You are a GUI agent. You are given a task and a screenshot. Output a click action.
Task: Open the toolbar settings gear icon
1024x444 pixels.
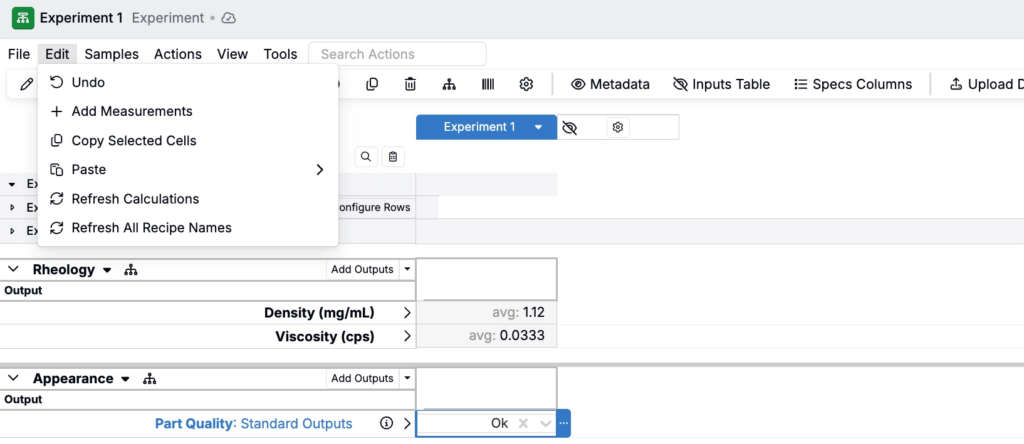coord(526,85)
